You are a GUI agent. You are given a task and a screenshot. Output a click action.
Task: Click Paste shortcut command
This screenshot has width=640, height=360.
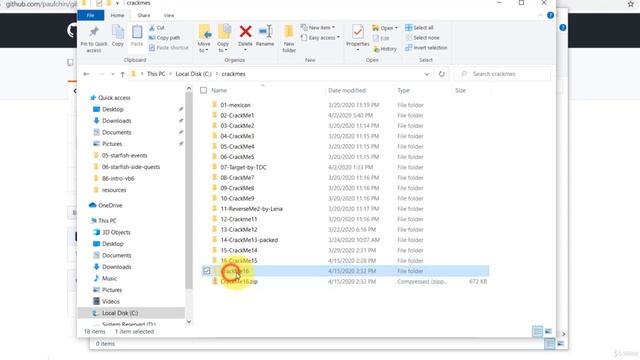tap(169, 48)
